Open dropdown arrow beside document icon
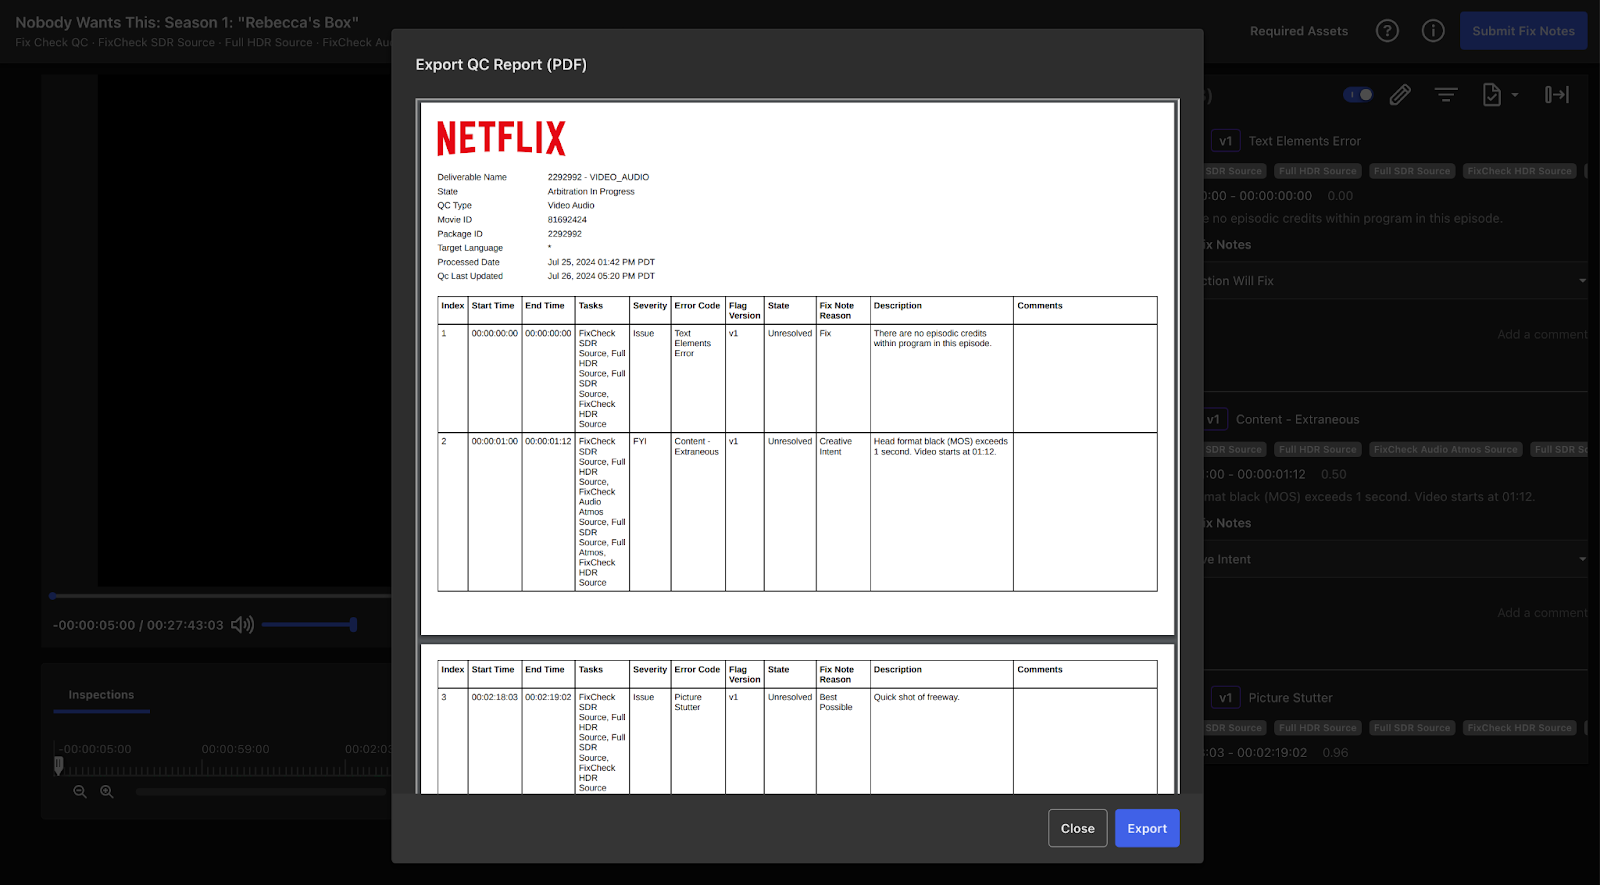Screen dimensions: 1600x885 click(1515, 95)
